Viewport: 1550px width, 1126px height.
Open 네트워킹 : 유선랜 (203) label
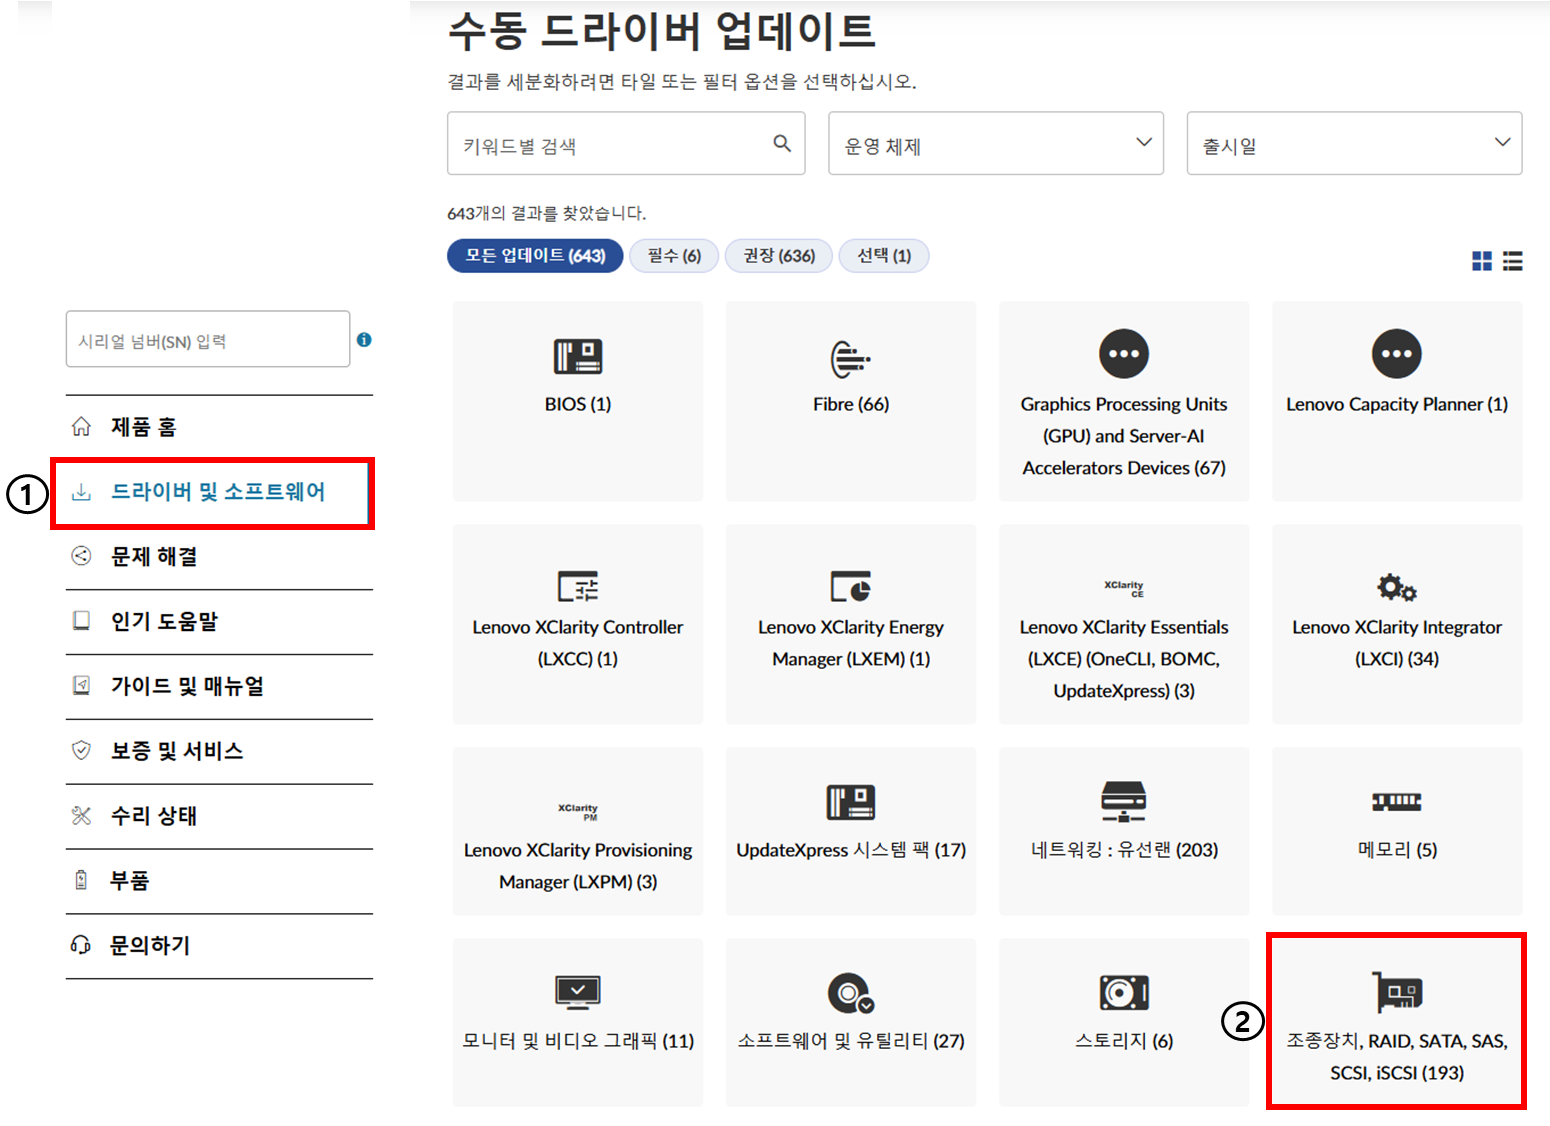1124,850
